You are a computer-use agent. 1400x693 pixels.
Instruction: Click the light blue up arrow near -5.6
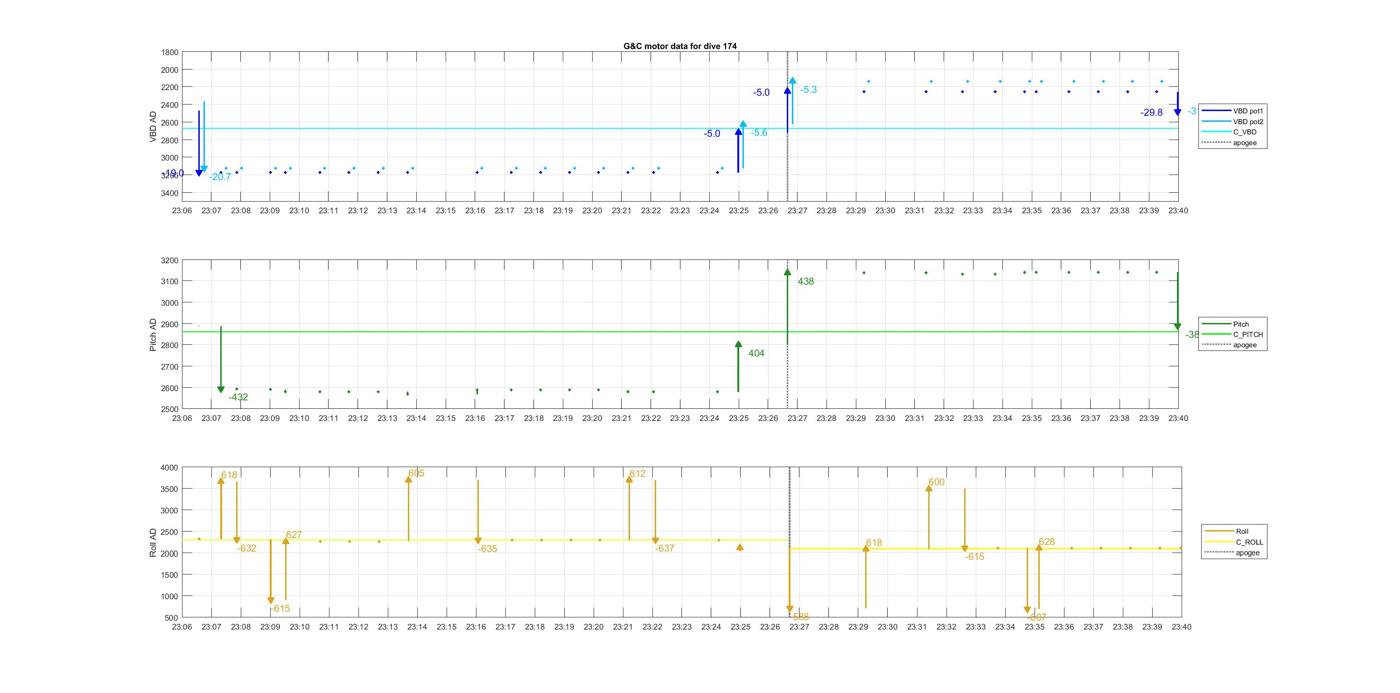point(743,145)
